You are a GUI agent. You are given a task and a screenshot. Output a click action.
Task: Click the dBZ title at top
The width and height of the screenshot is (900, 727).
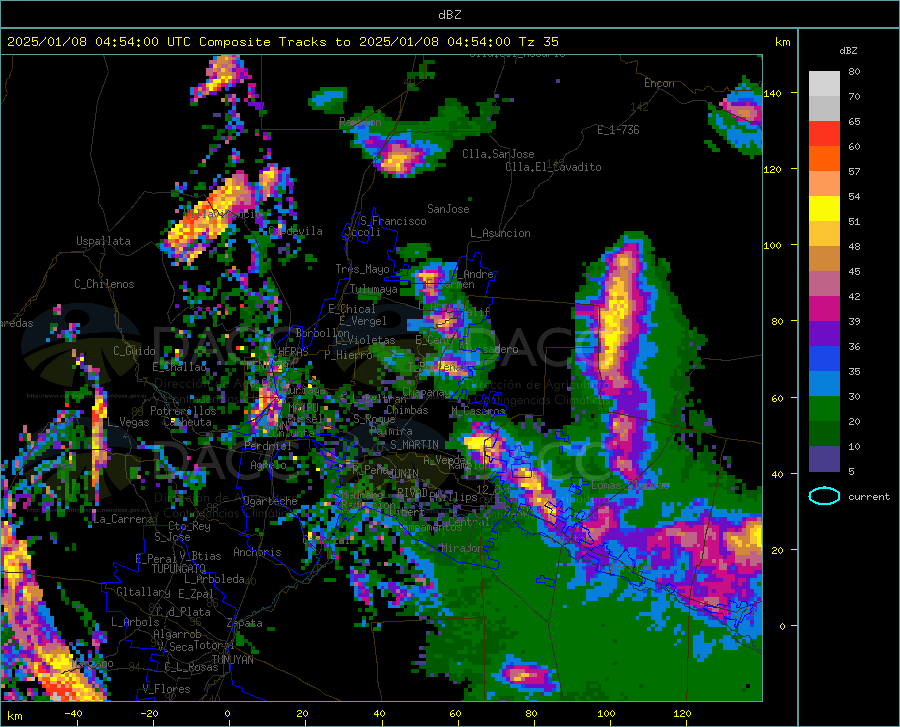pyautogui.click(x=449, y=15)
